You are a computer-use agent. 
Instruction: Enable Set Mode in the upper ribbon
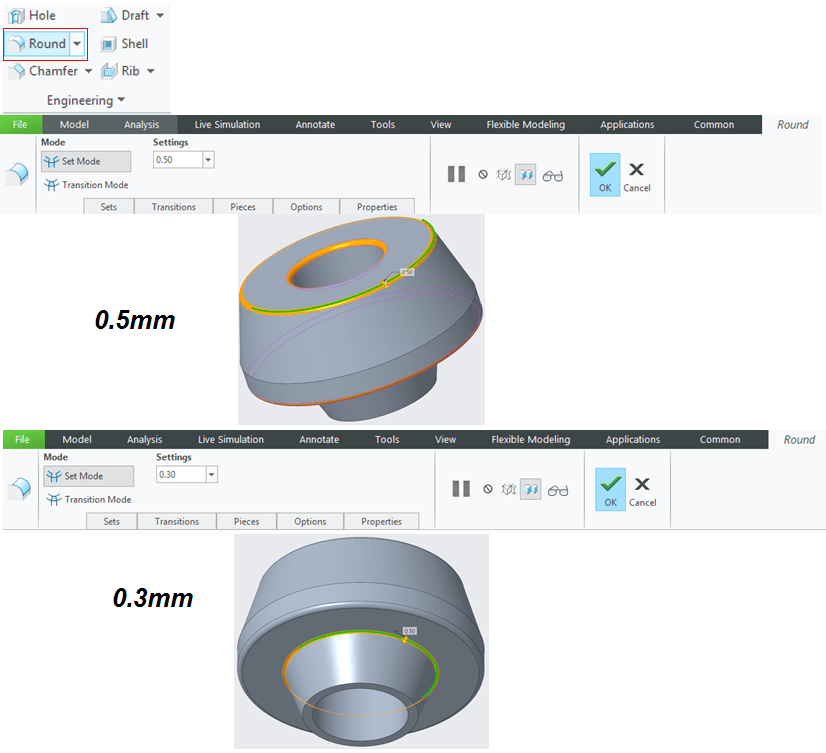pos(86,161)
